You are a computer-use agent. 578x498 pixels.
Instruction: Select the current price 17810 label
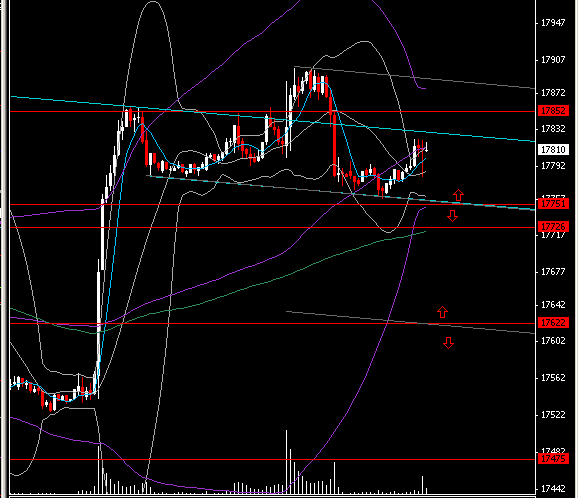point(553,150)
